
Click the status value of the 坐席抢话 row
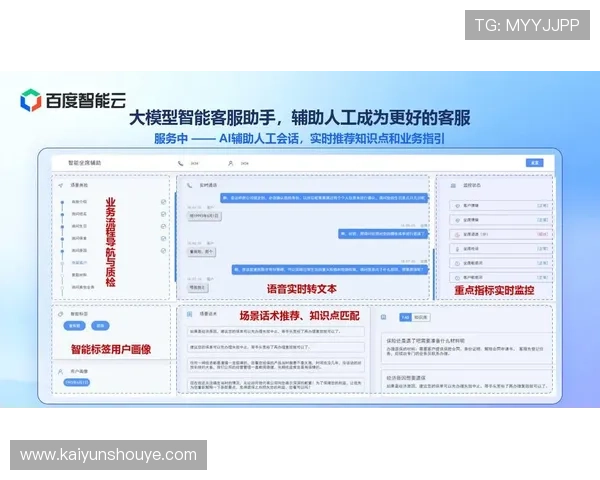(543, 249)
